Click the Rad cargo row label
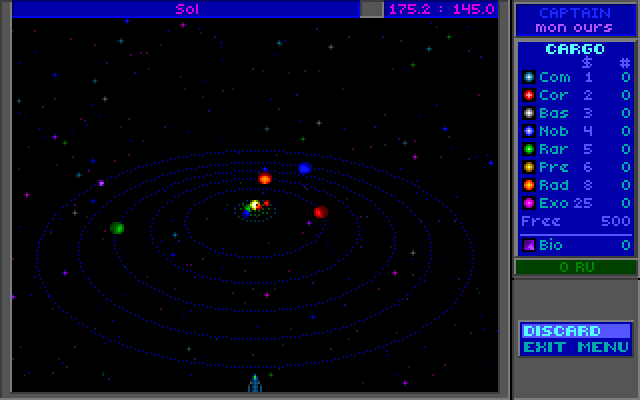 [554, 185]
